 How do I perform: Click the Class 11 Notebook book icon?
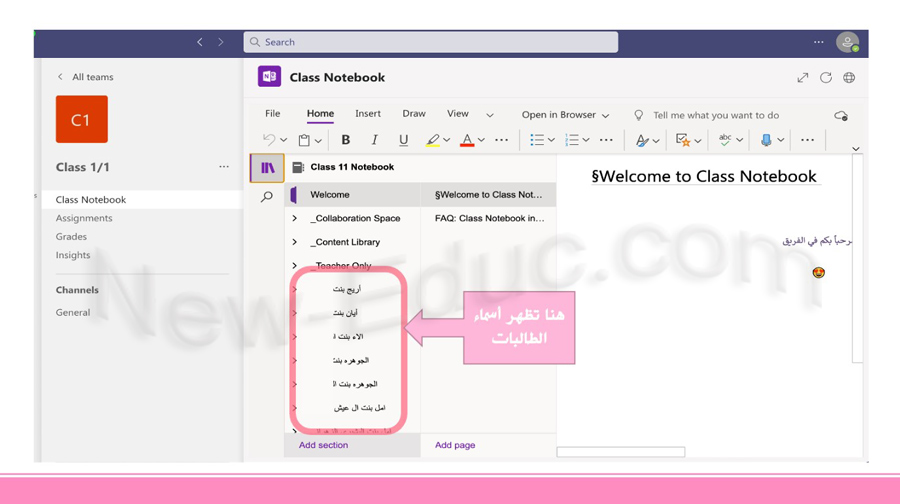click(298, 167)
